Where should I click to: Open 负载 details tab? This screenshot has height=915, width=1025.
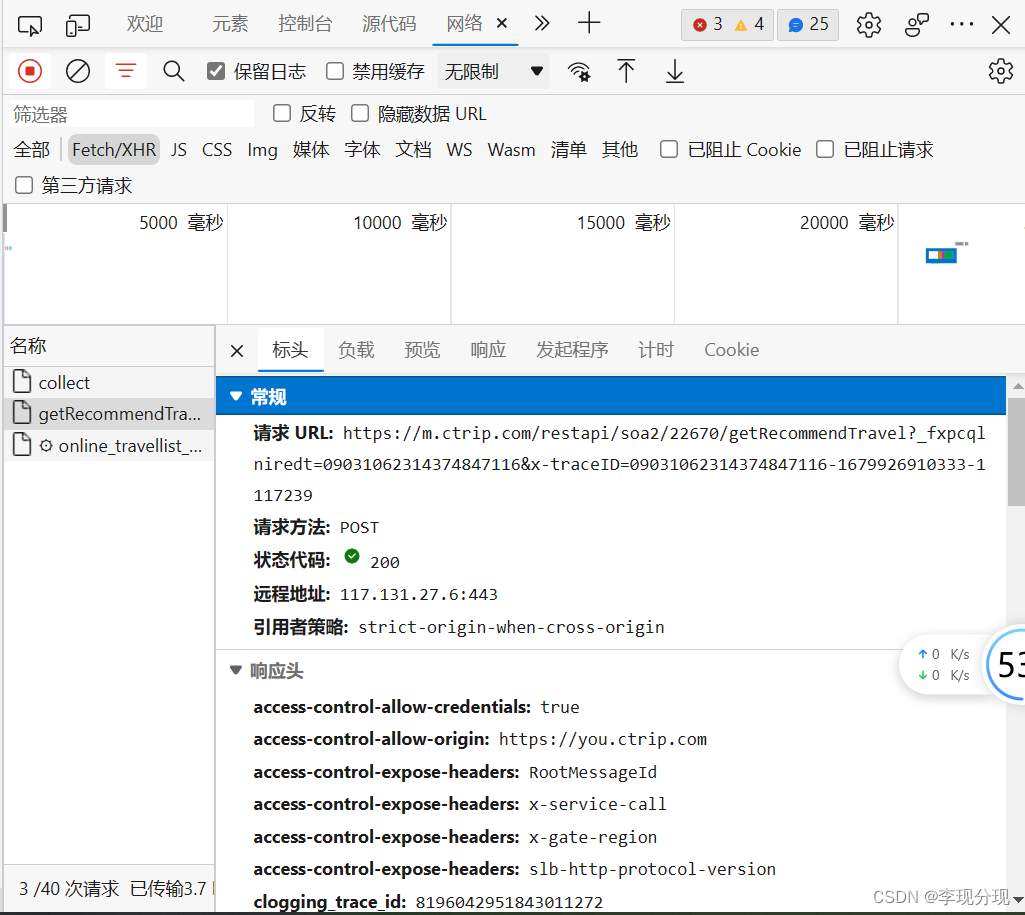click(x=356, y=350)
